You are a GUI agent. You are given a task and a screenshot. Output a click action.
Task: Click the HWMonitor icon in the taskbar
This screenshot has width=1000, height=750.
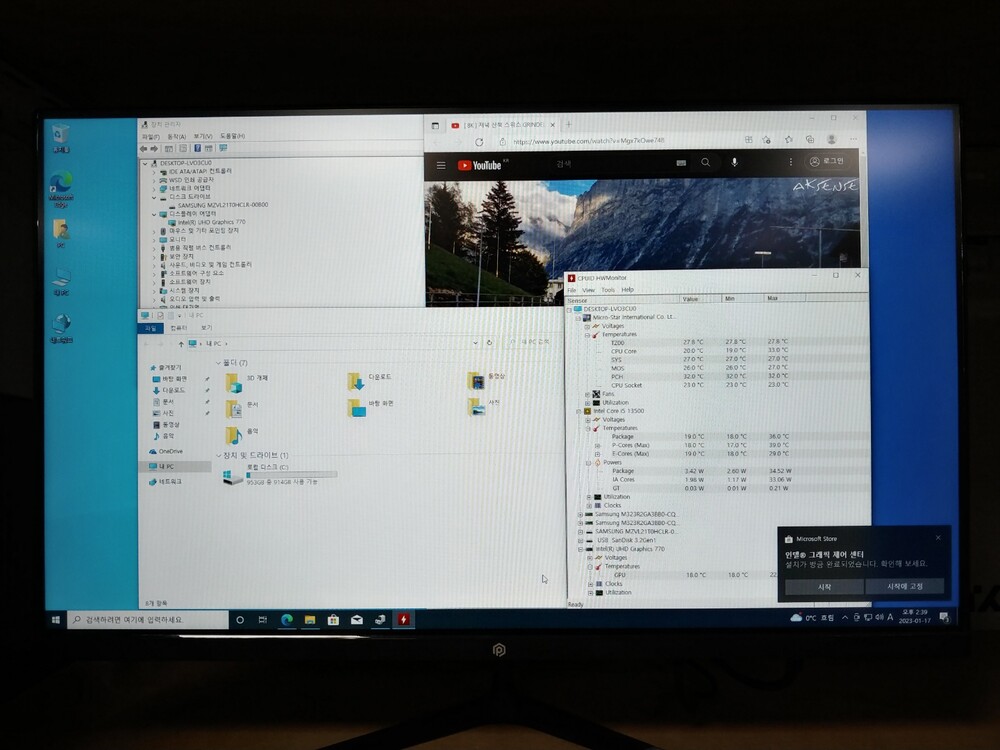(x=404, y=620)
